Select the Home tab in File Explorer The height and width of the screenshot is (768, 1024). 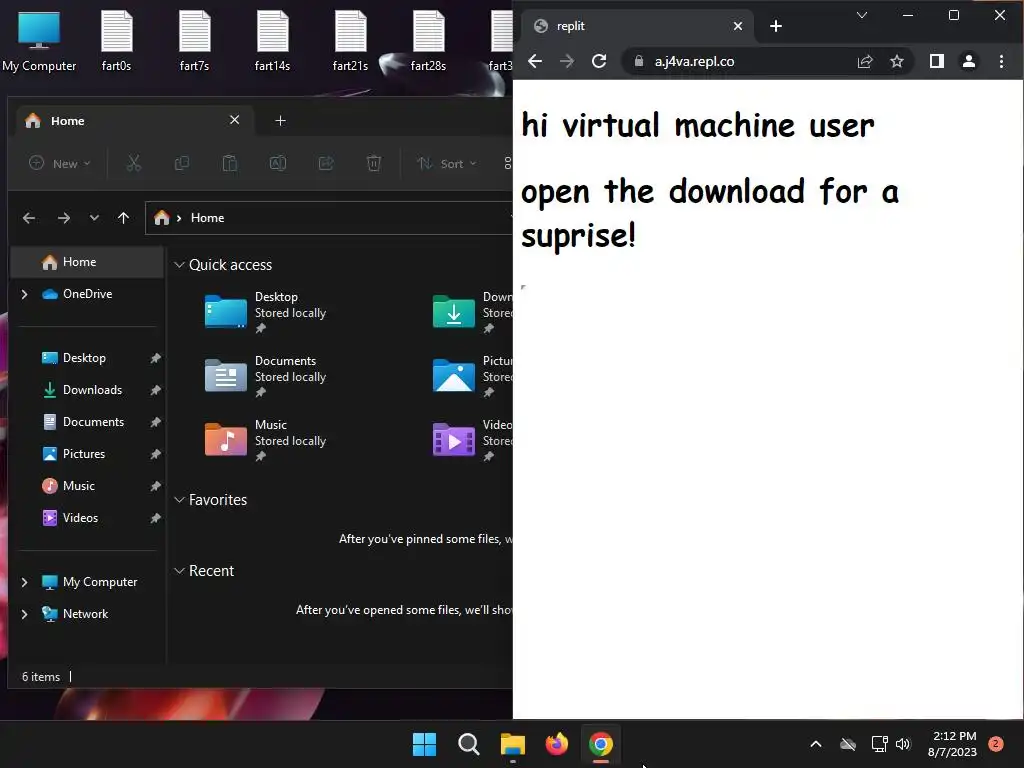tap(134, 121)
